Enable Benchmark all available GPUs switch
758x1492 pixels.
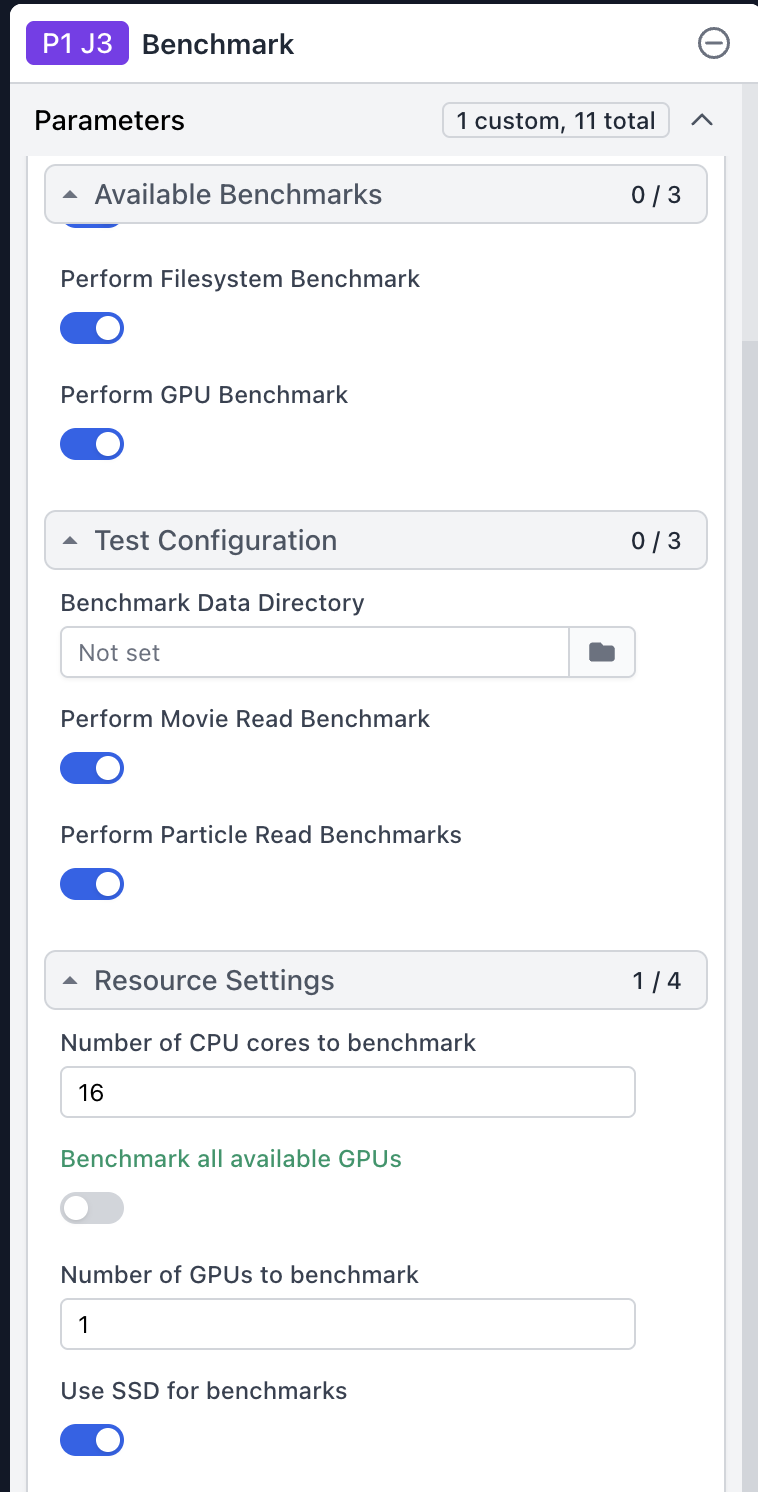pos(92,1208)
